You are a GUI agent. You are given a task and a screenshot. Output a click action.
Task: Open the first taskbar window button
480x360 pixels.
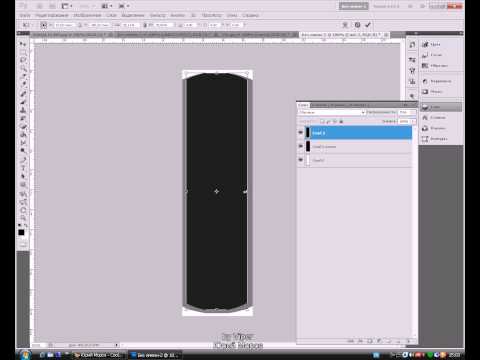(x=99, y=355)
